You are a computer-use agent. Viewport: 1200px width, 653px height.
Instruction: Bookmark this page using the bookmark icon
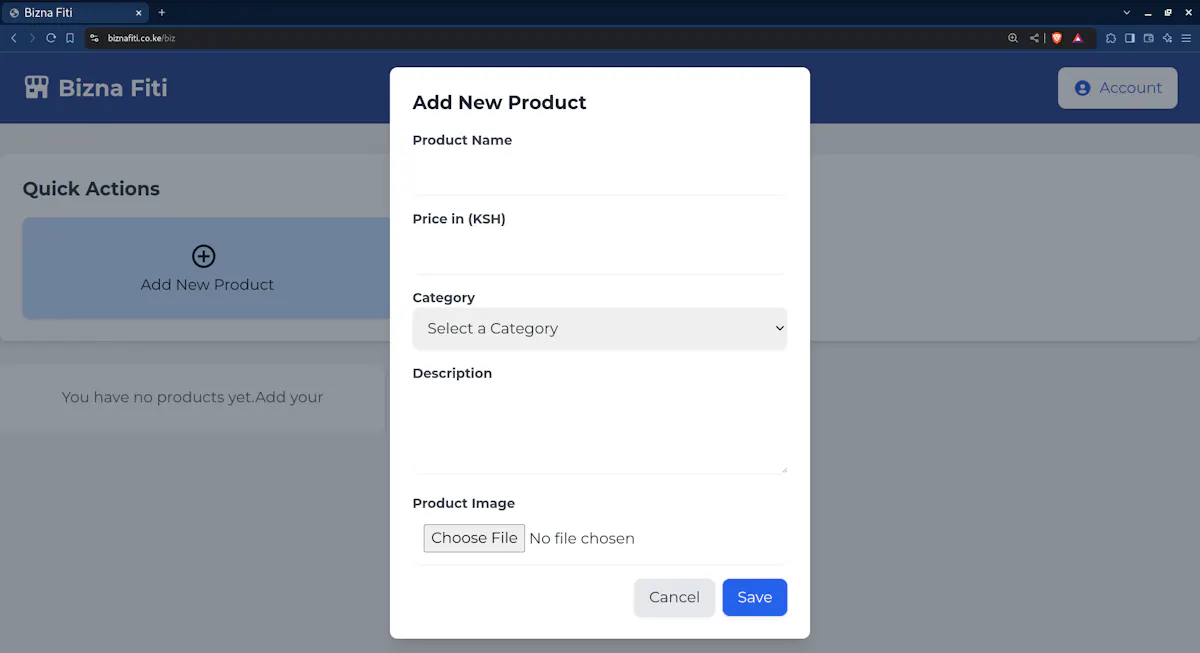[70, 38]
